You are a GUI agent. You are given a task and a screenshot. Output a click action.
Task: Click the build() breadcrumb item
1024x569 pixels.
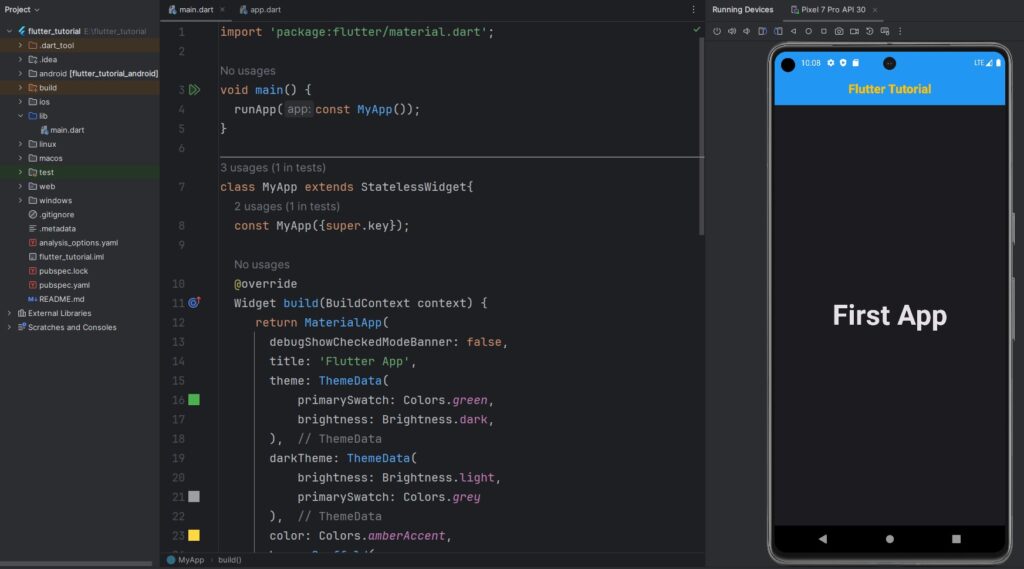[229, 560]
